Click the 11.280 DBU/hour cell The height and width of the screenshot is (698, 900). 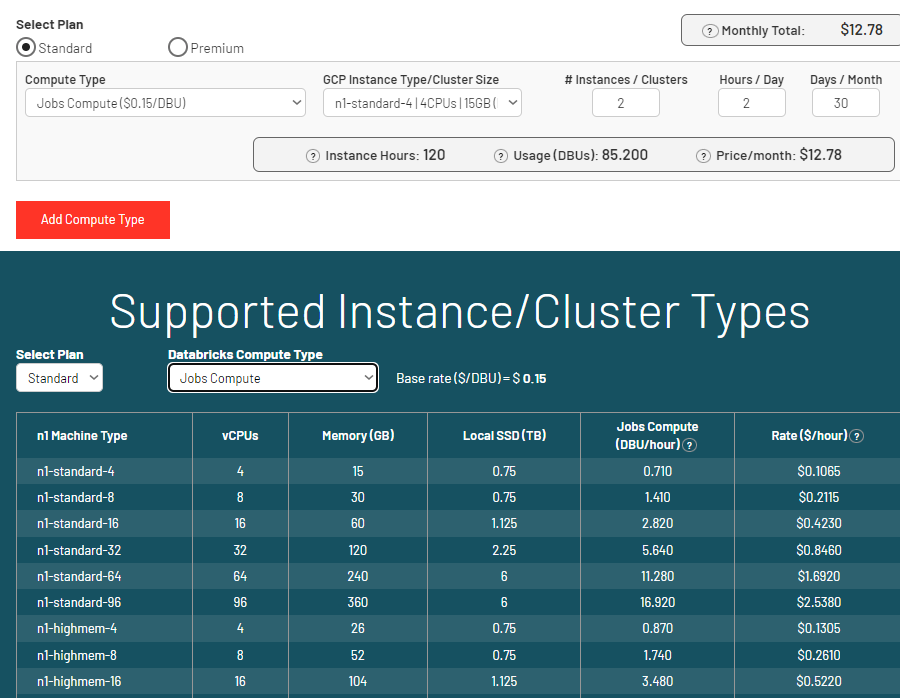(657, 576)
